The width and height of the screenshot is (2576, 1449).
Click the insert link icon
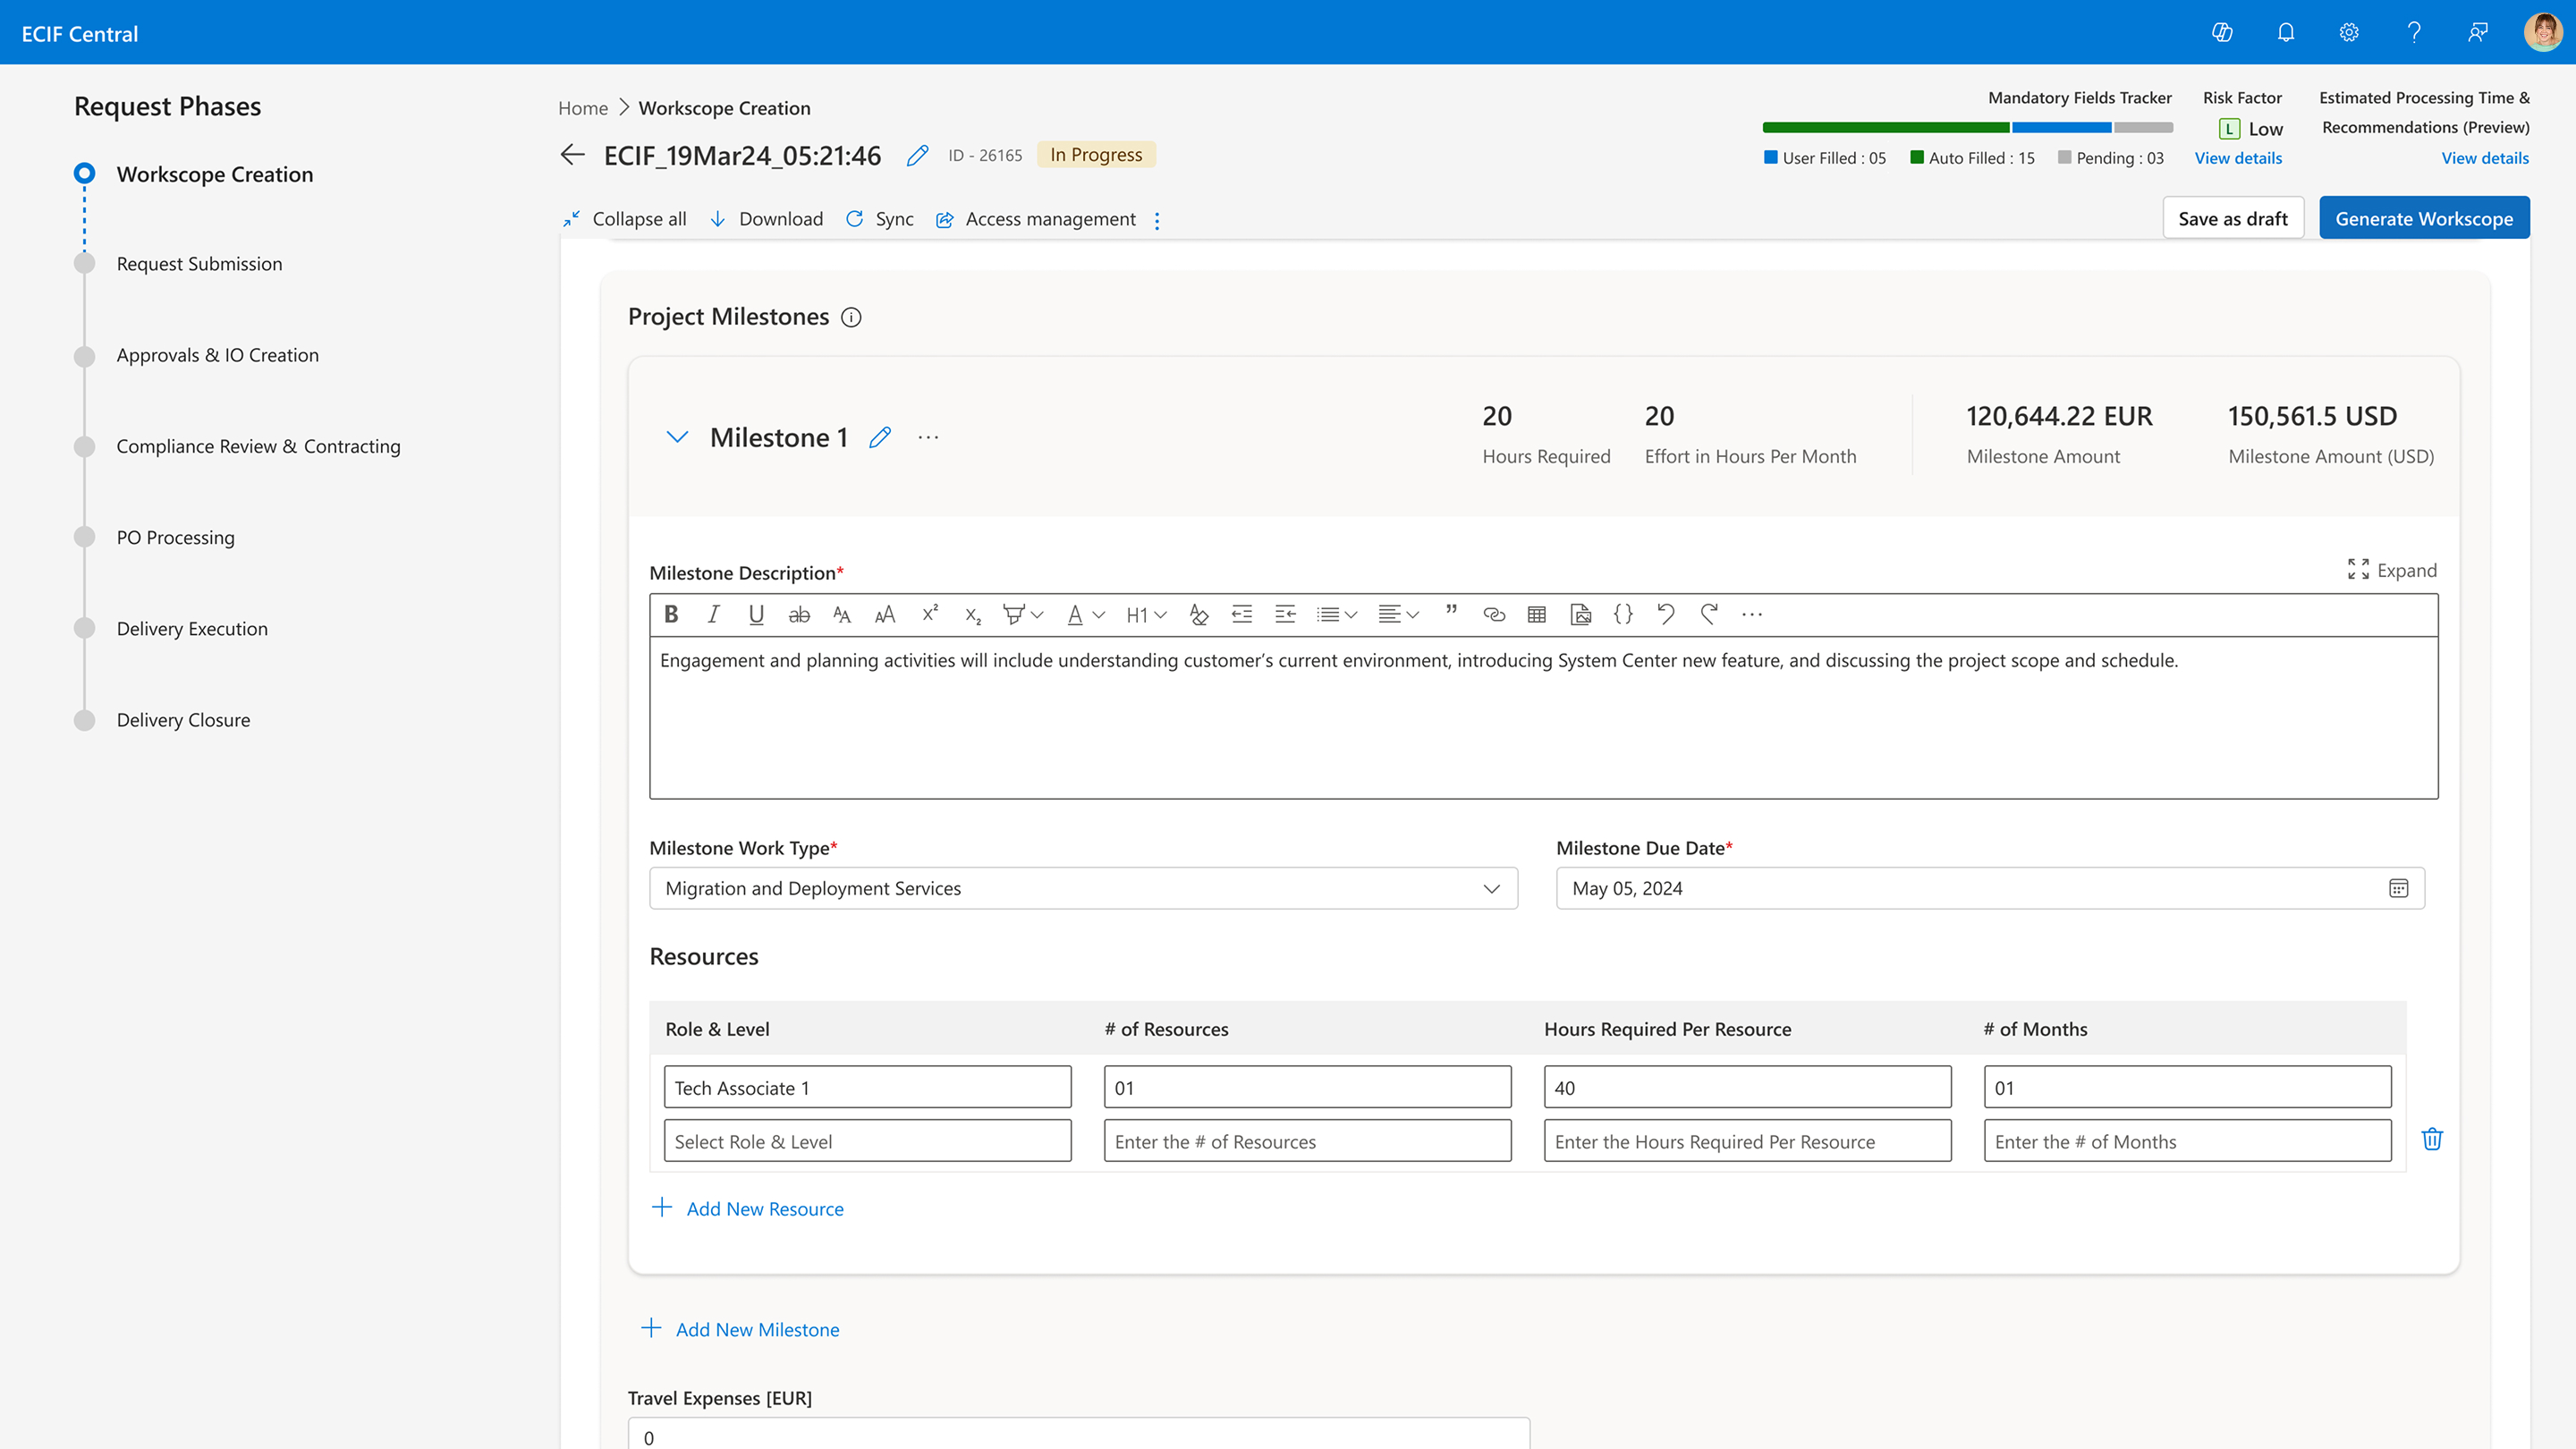1494,614
